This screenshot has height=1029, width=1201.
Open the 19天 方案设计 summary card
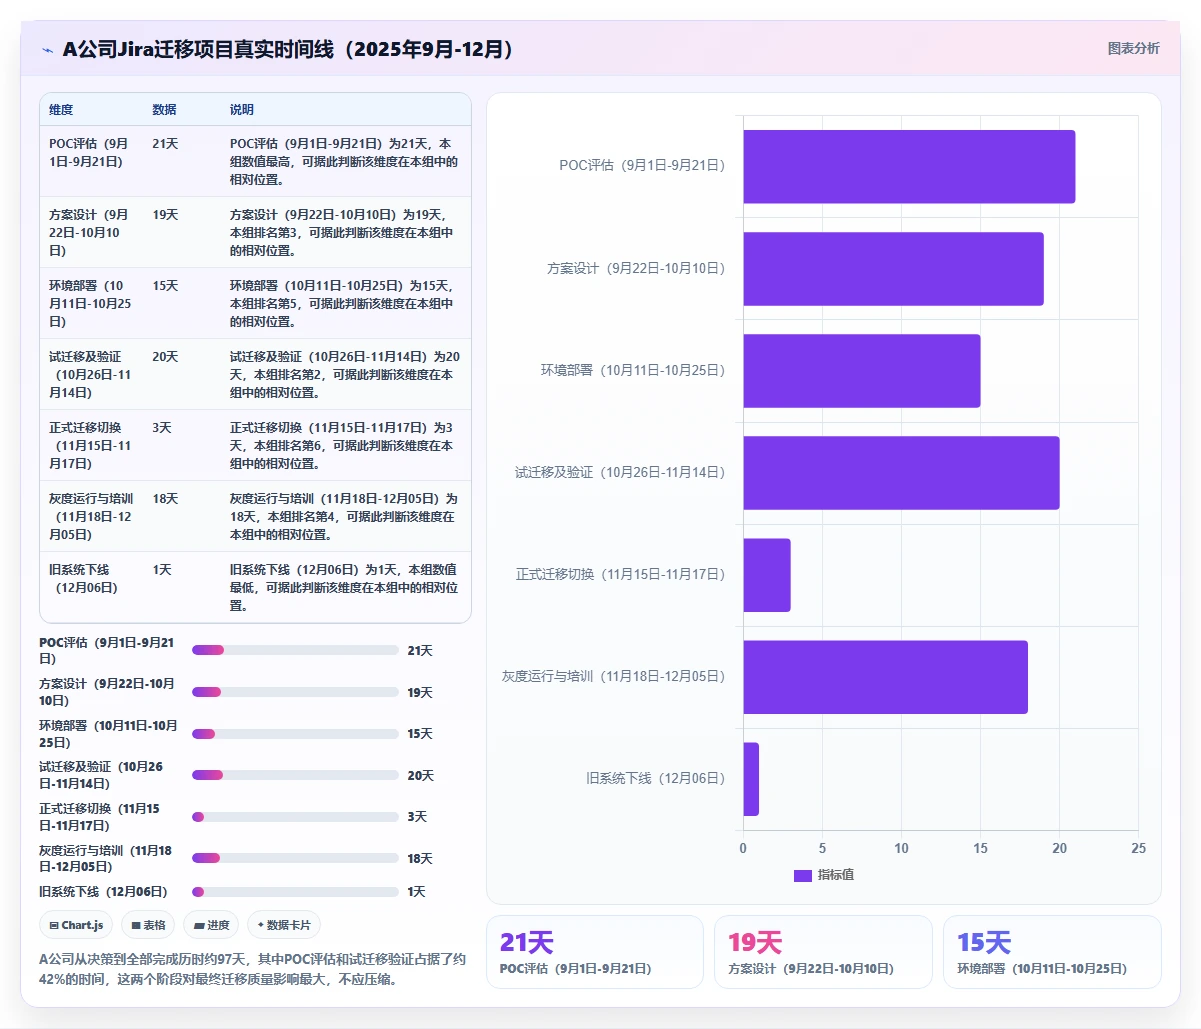(x=823, y=952)
